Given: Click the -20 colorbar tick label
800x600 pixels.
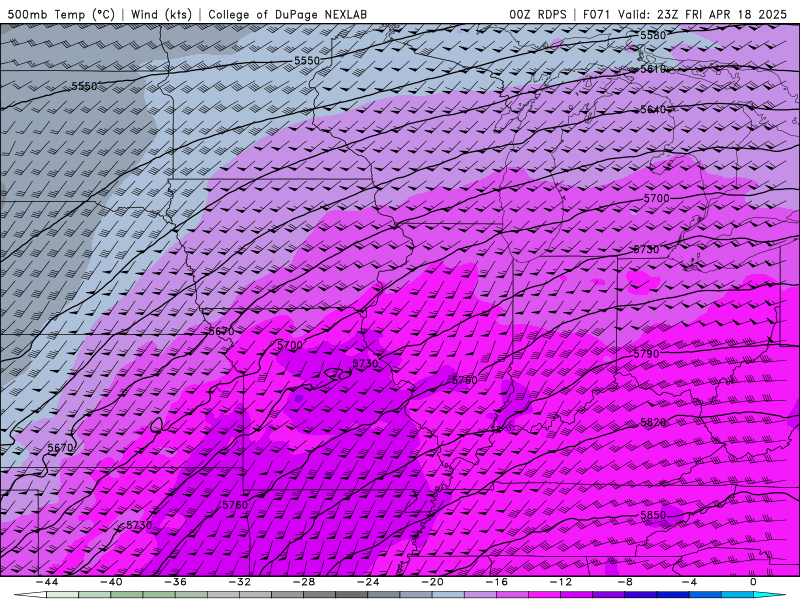Looking at the screenshot, I should pyautogui.click(x=433, y=582).
